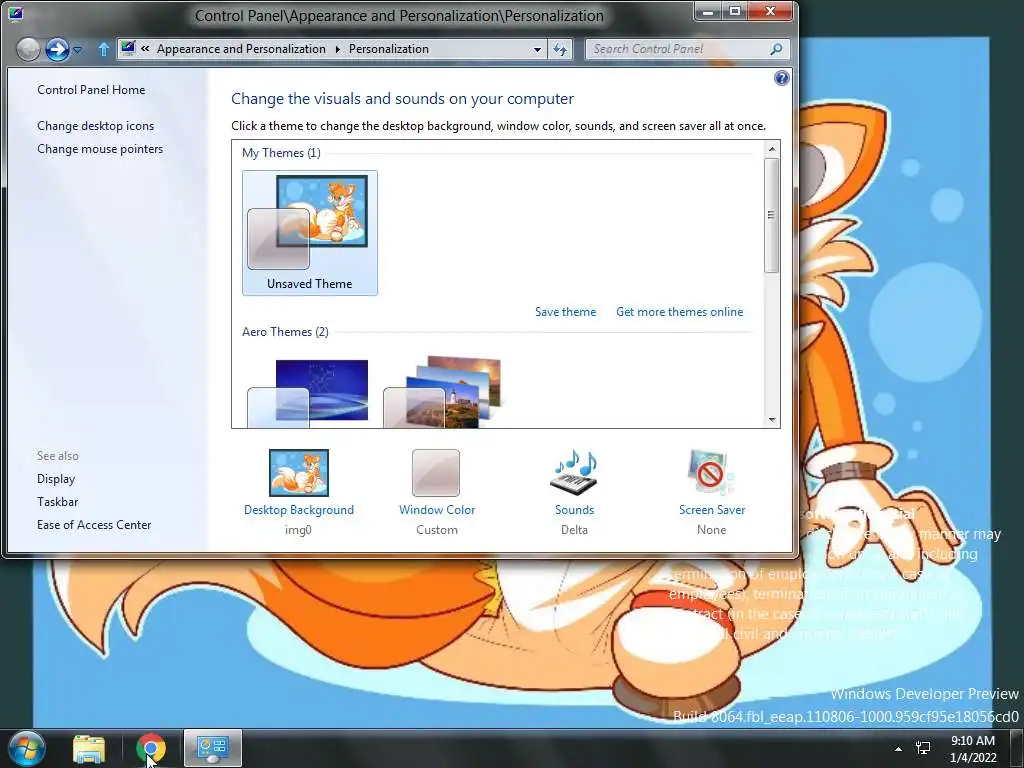Open Ease of Access Center
Screen dimensions: 1024x768
click(94, 525)
